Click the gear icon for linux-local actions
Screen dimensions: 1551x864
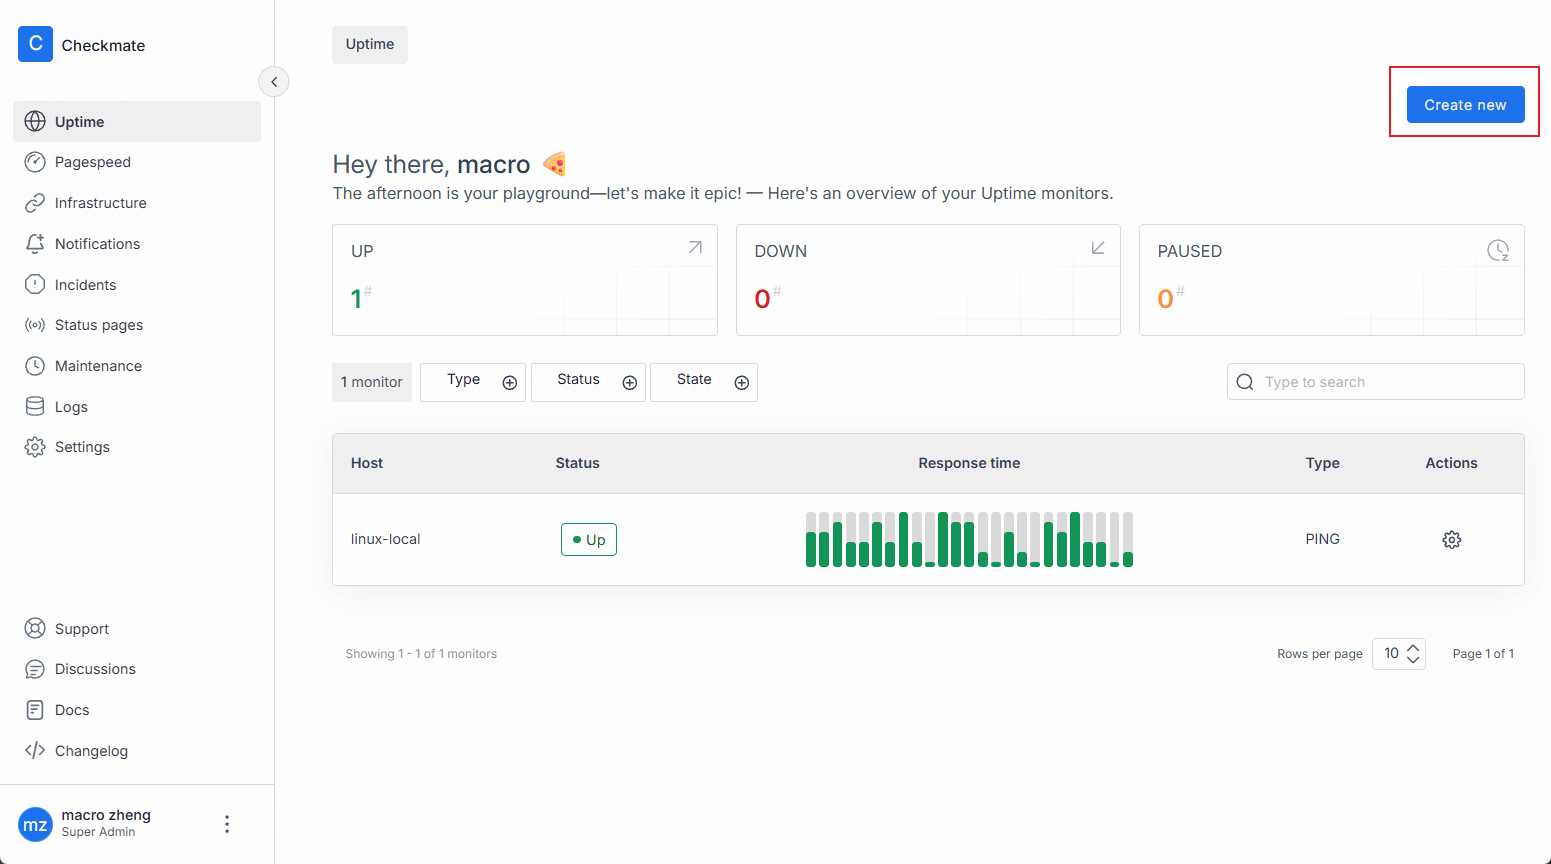coord(1451,540)
